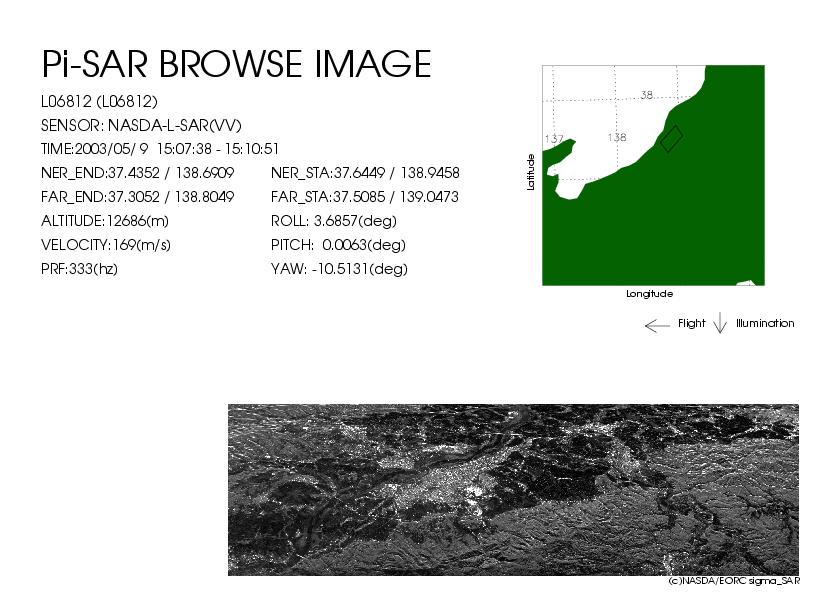The width and height of the screenshot is (822, 595).
Task: Click the scene footprint rectangle on map
Action: (x=672, y=139)
